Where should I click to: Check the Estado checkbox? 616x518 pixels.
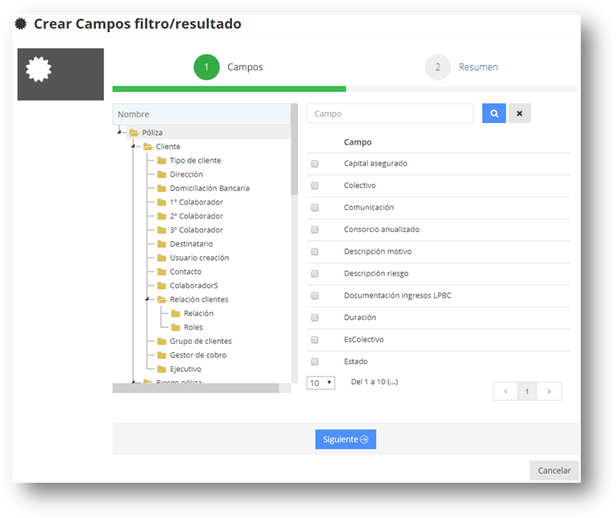coord(315,361)
